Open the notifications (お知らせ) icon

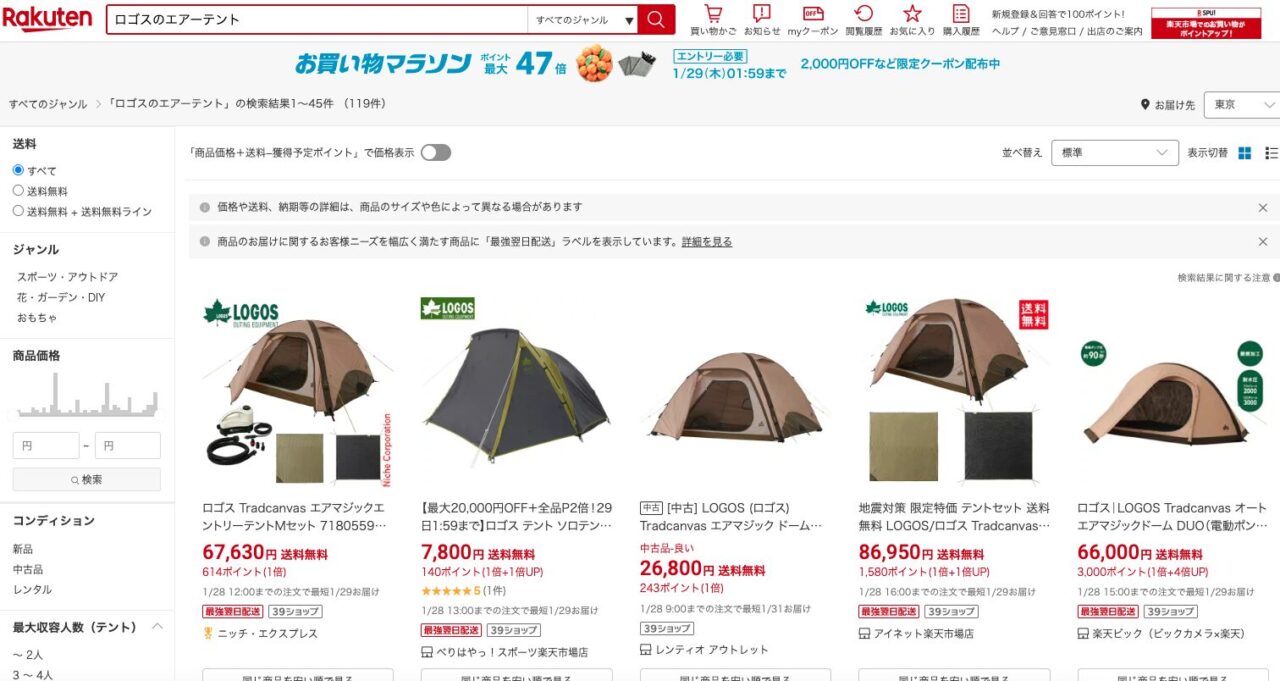pos(762,20)
